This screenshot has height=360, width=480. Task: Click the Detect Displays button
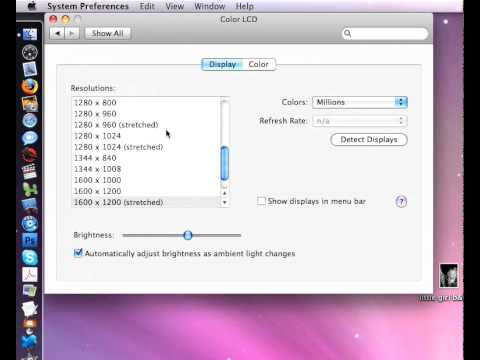[x=369, y=139]
